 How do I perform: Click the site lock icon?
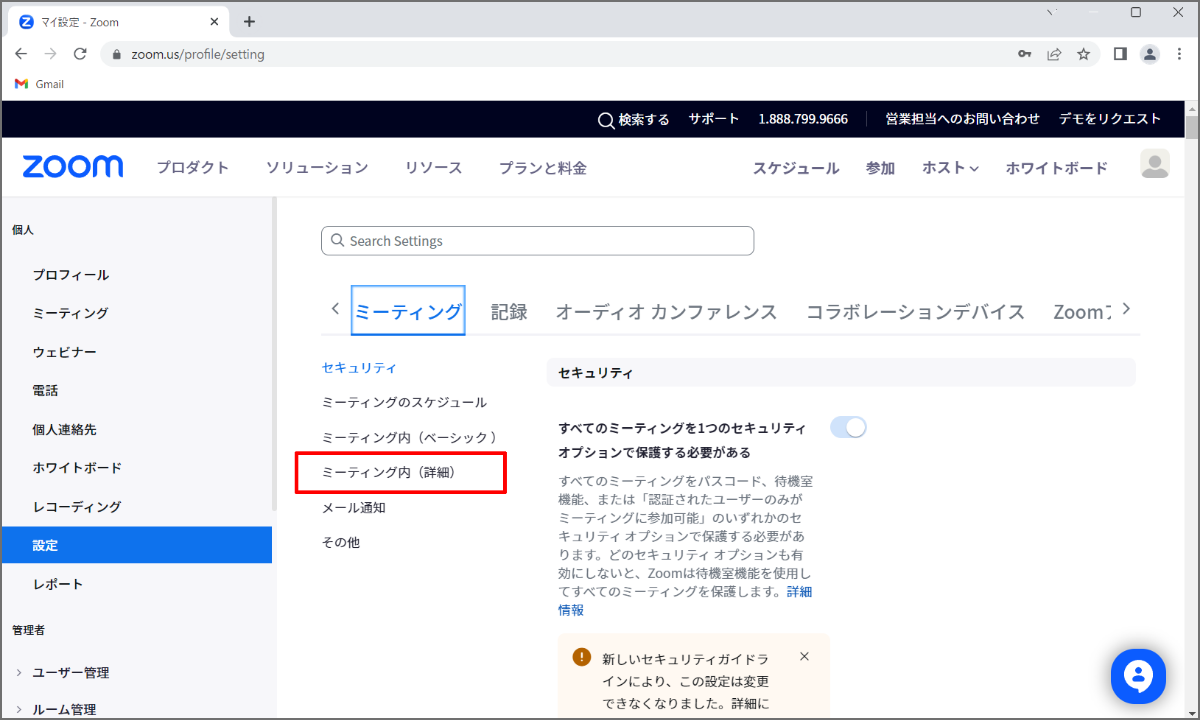coord(117,54)
